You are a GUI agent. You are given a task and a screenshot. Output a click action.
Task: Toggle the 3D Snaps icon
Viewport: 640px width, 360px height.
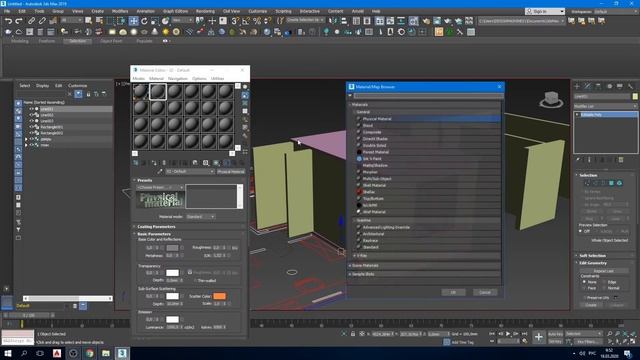click(x=235, y=21)
